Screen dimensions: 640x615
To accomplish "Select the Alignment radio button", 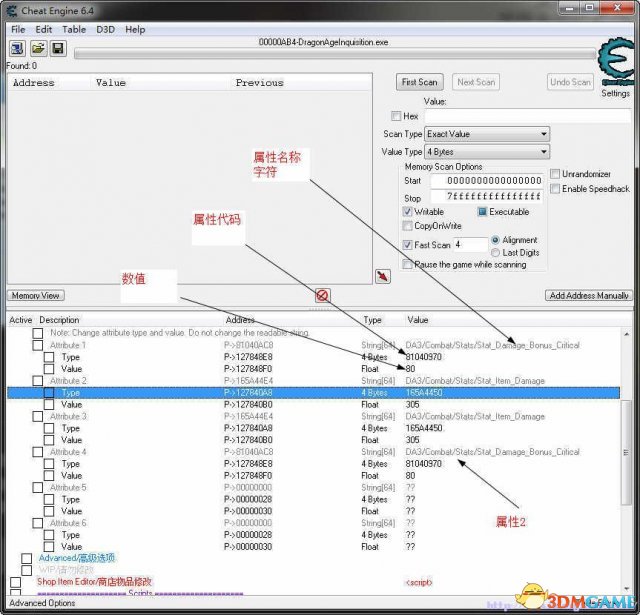I will coord(496,240).
